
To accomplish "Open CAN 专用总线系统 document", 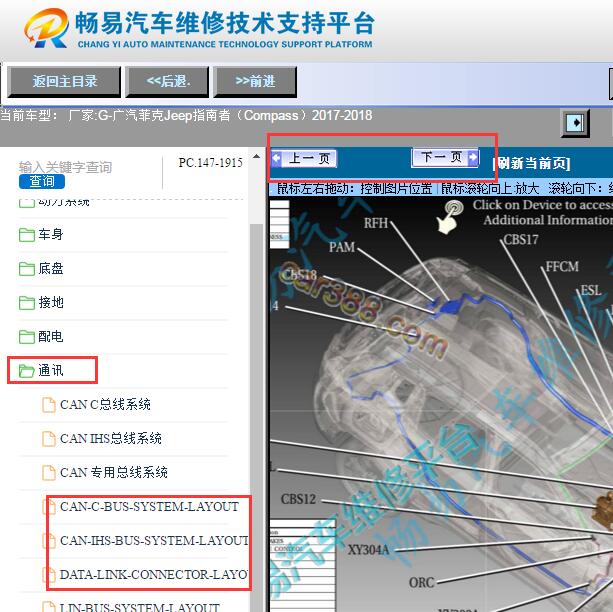I will pyautogui.click(x=114, y=472).
